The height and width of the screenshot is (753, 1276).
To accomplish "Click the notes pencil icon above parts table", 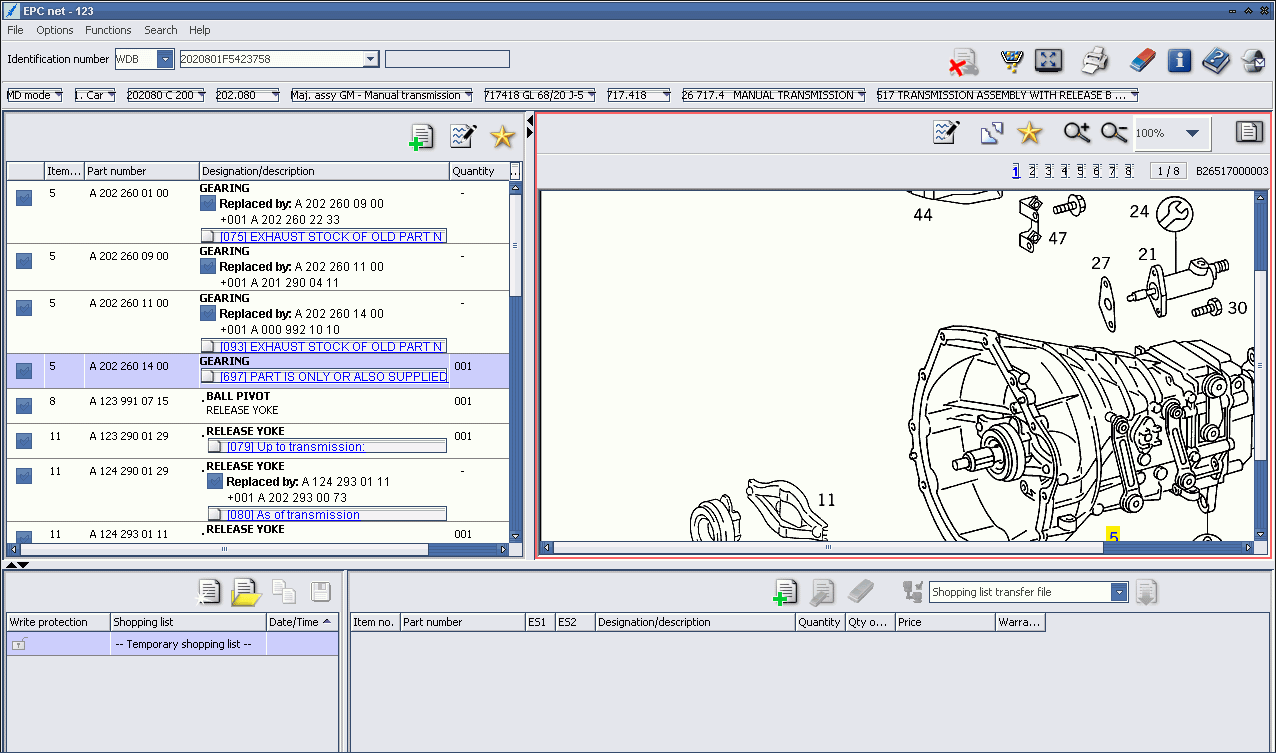I will [463, 136].
